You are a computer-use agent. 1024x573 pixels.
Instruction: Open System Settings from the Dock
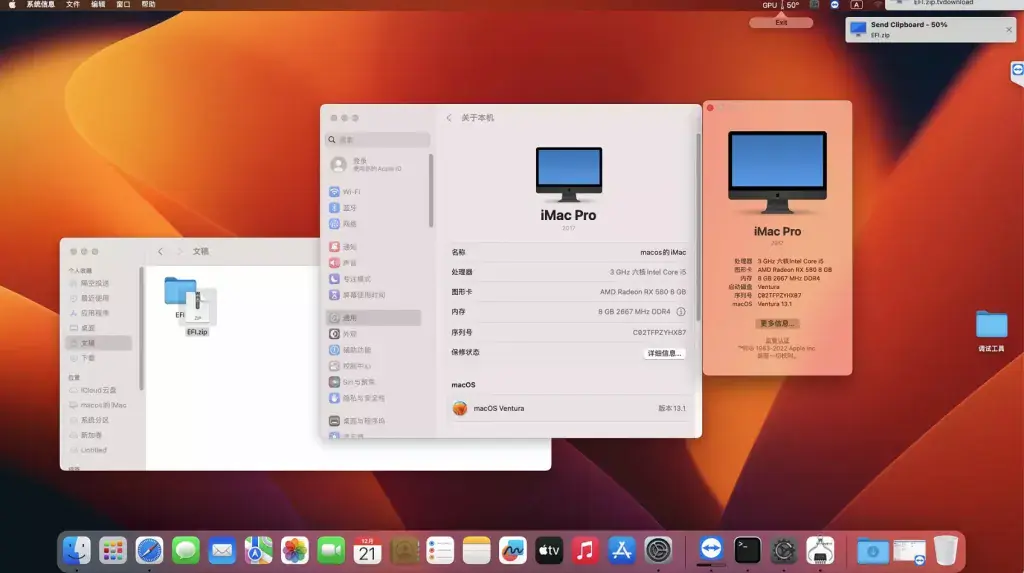[x=658, y=550]
